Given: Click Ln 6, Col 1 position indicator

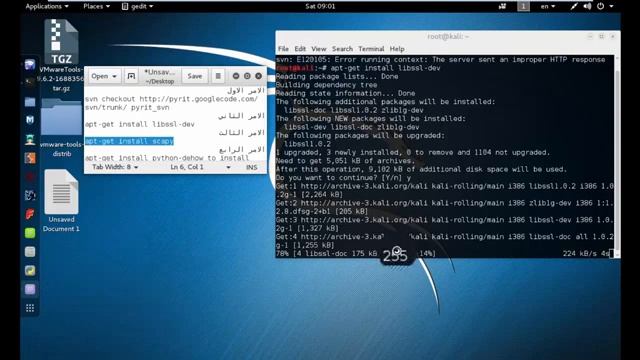Looking at the screenshot, I should pyautogui.click(x=187, y=167).
